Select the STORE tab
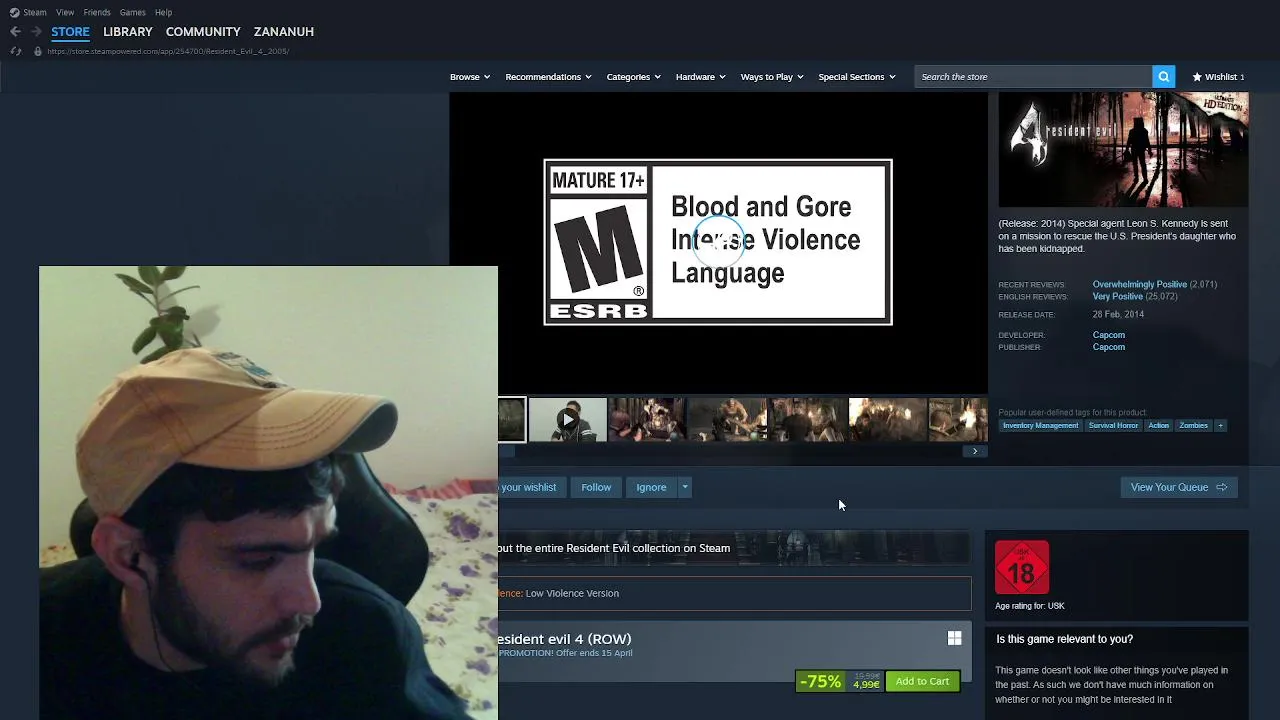 70,31
